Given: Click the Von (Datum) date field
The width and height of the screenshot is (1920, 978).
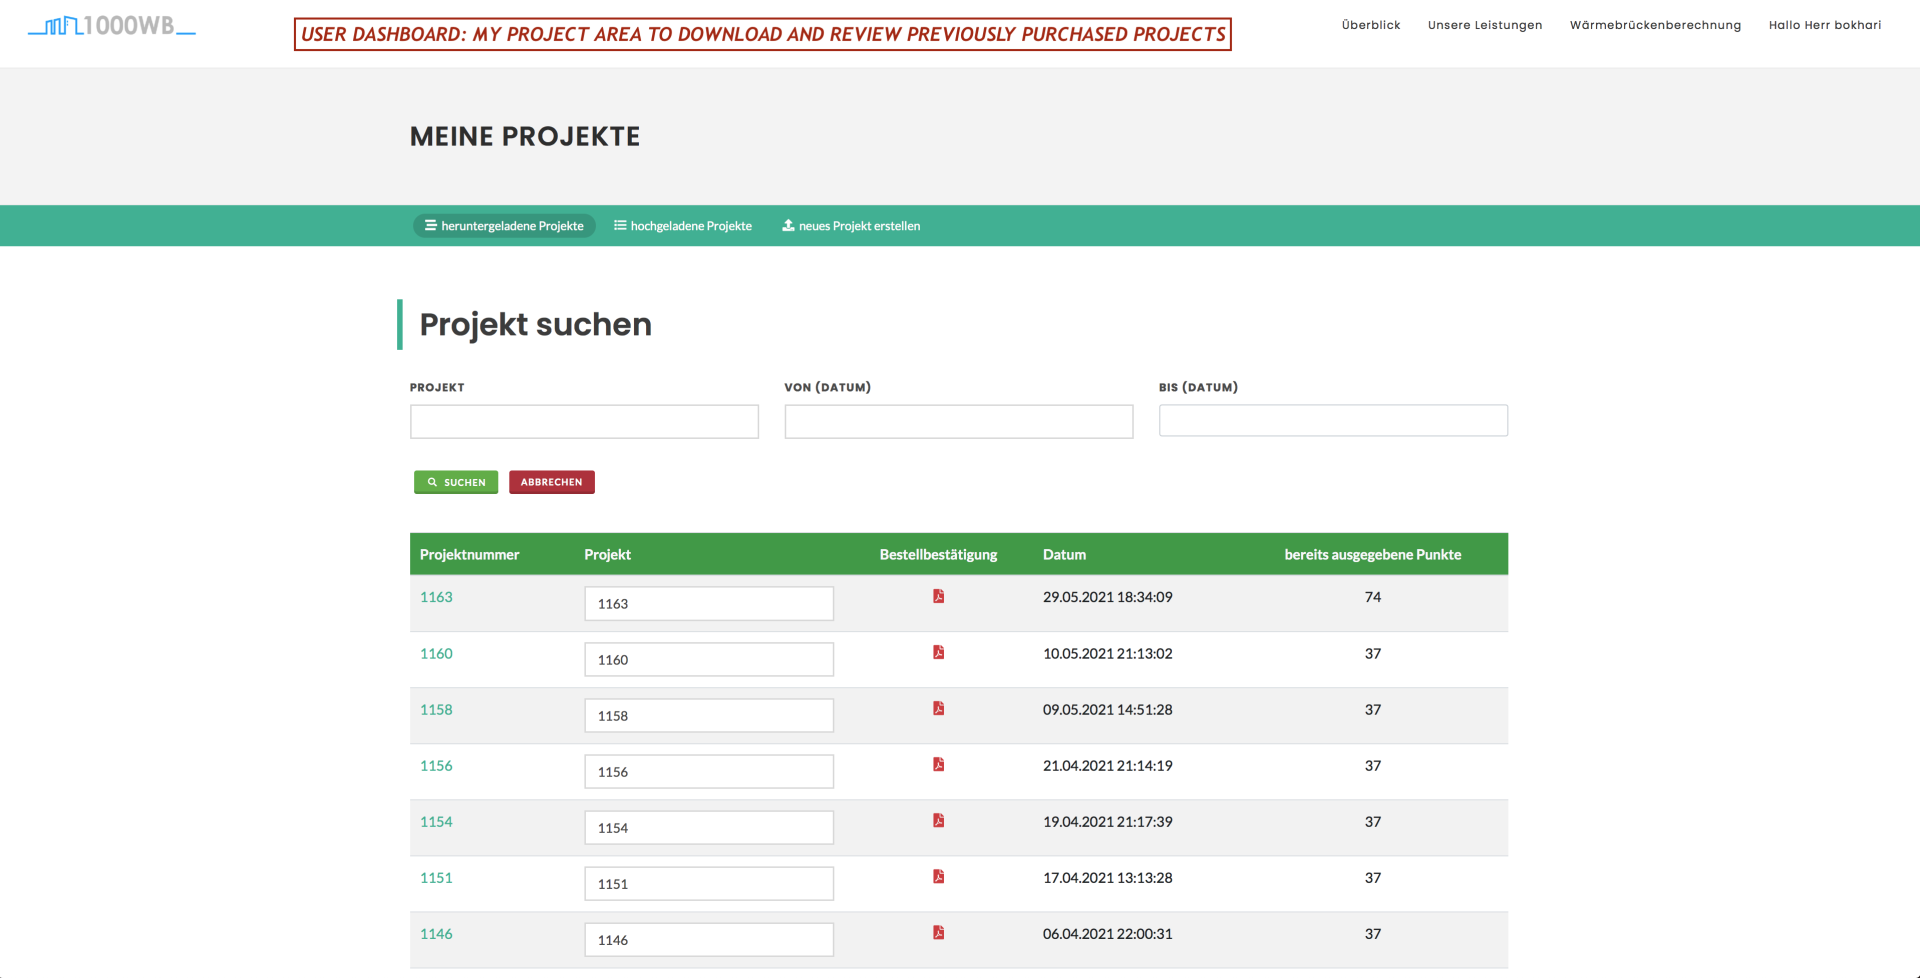Looking at the screenshot, I should pyautogui.click(x=958, y=422).
